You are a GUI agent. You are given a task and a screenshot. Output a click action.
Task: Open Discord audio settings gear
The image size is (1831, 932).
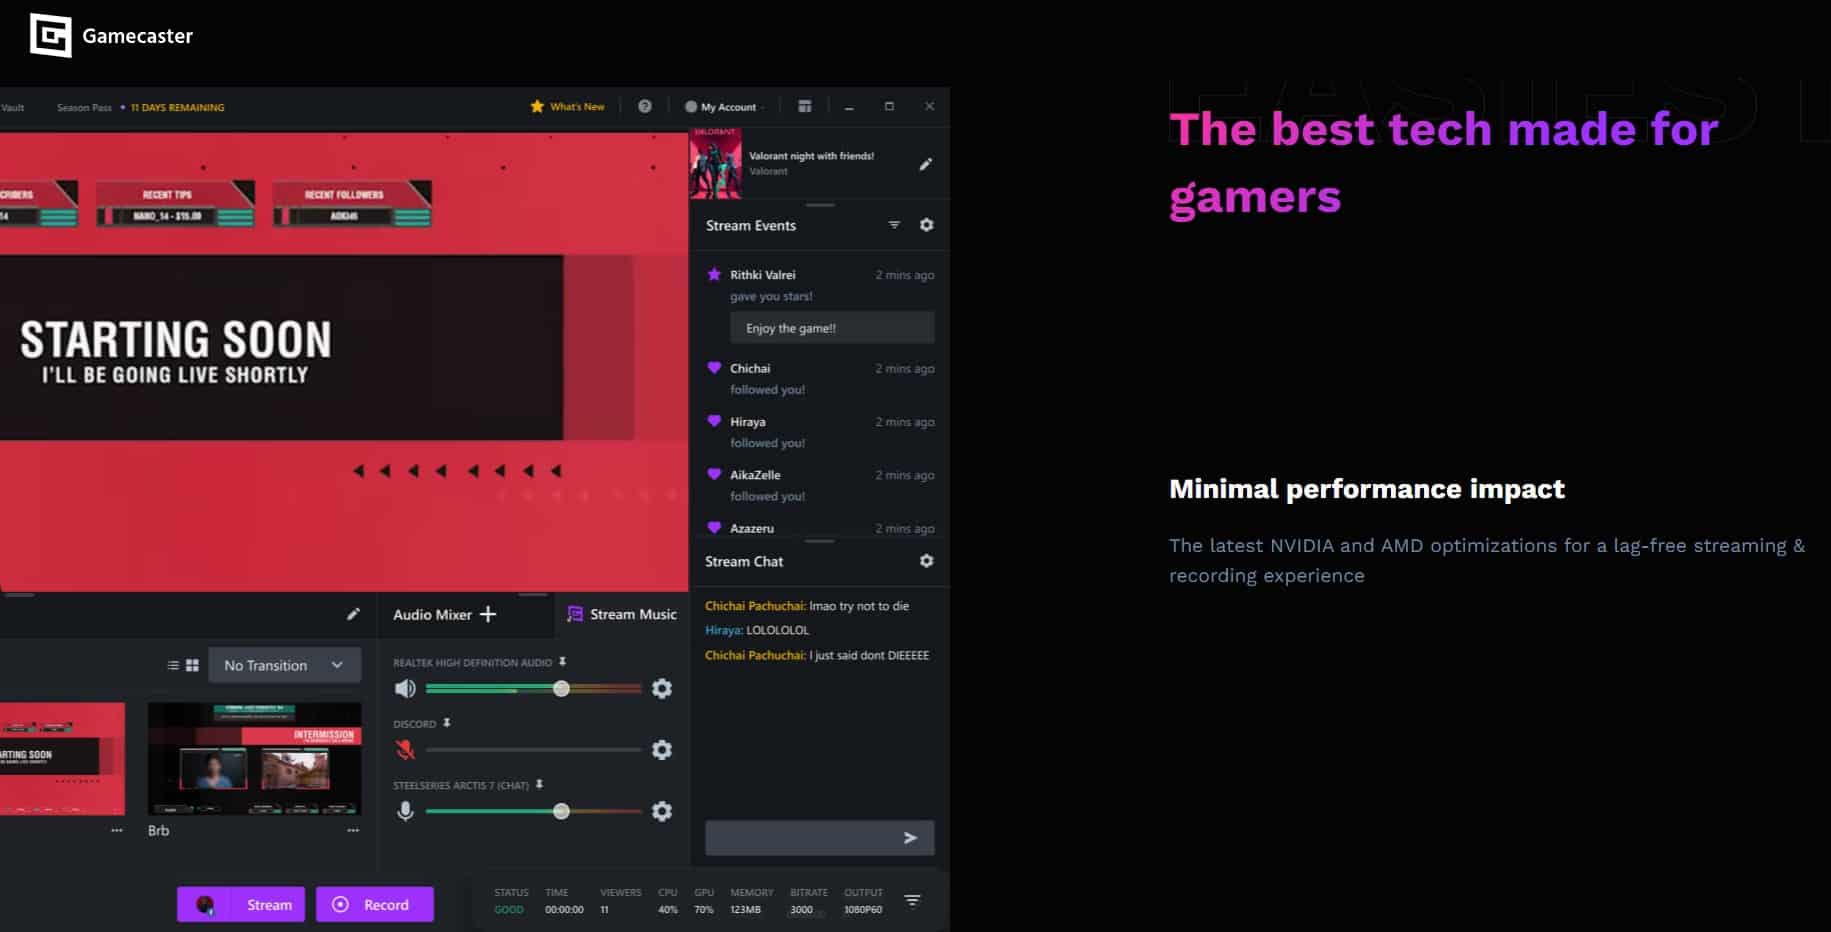click(x=662, y=750)
